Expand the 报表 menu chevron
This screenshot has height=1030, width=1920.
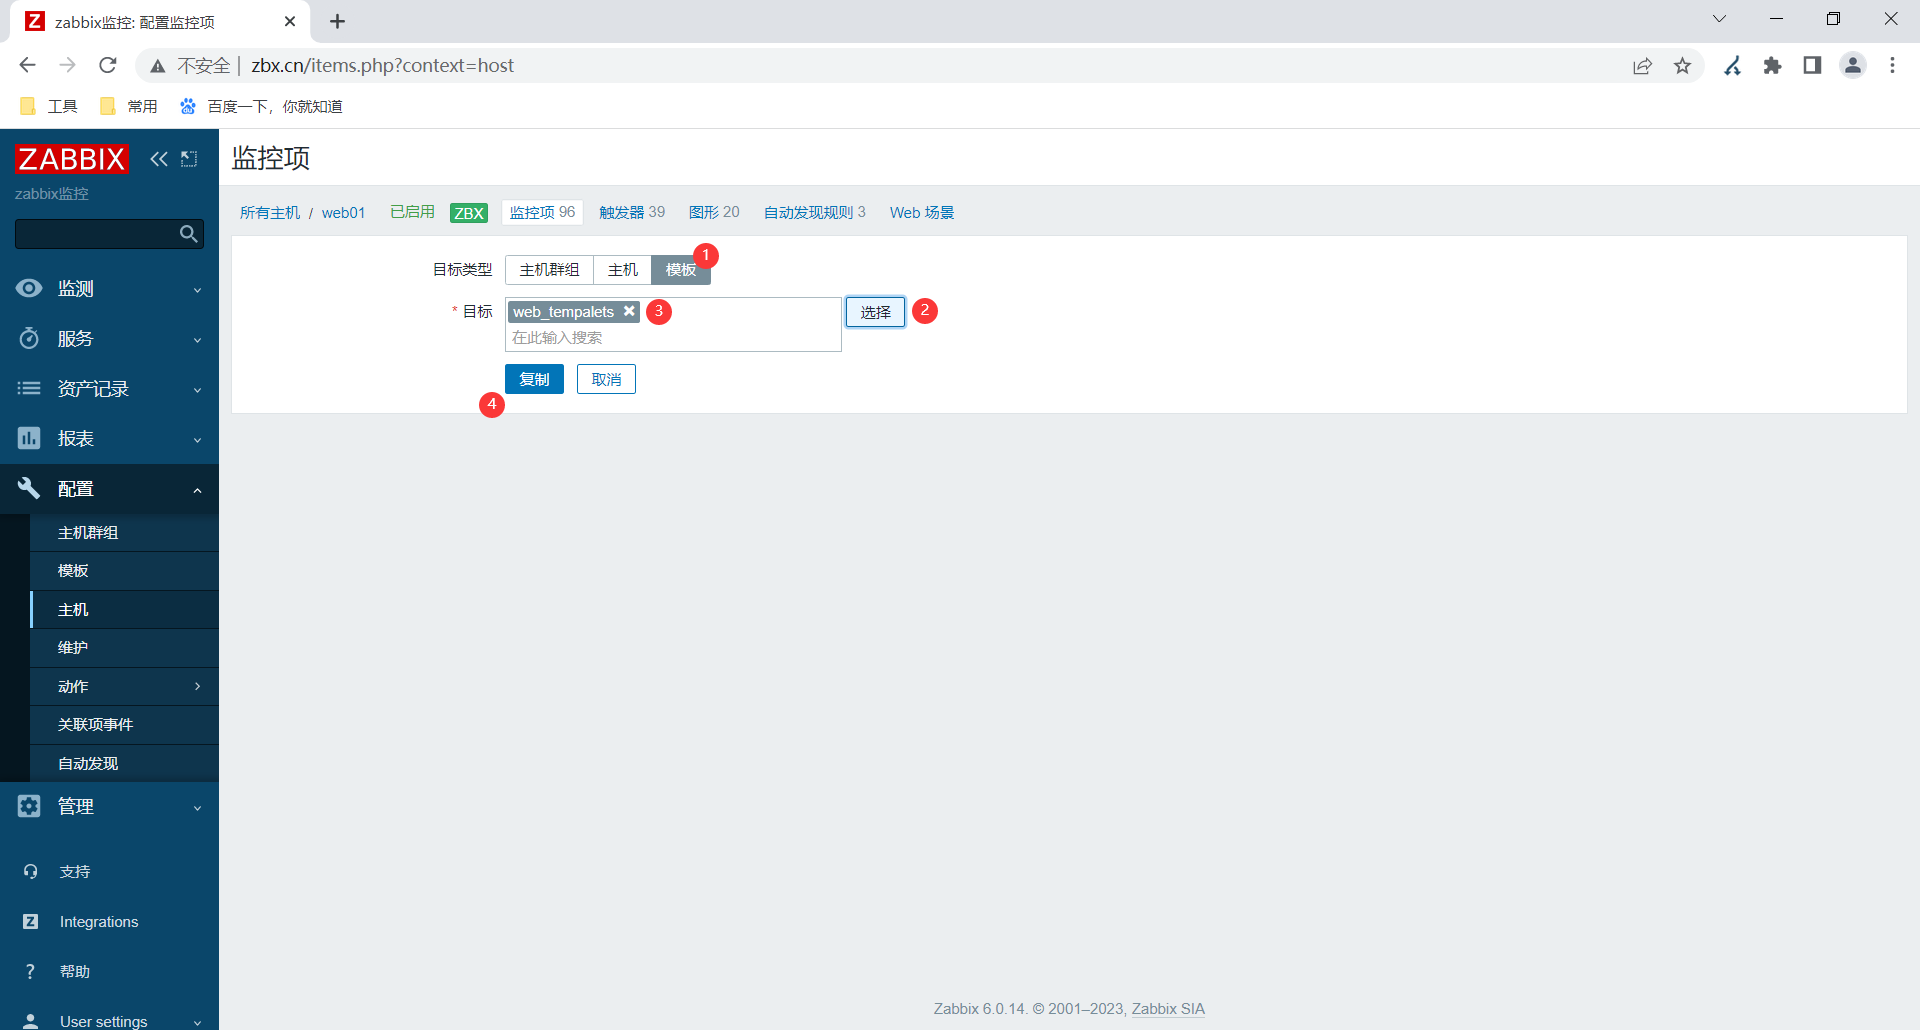coord(197,440)
